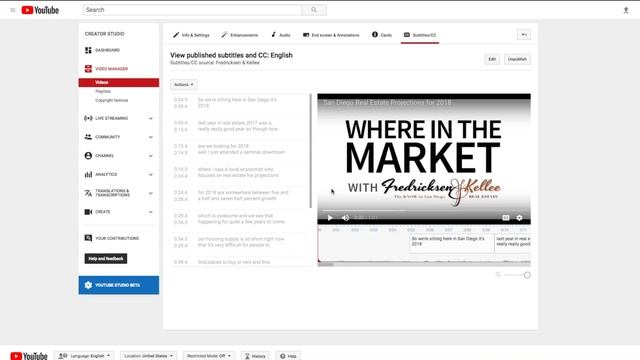Switch to Info & Settings tab
640x360 pixels.
click(x=191, y=35)
